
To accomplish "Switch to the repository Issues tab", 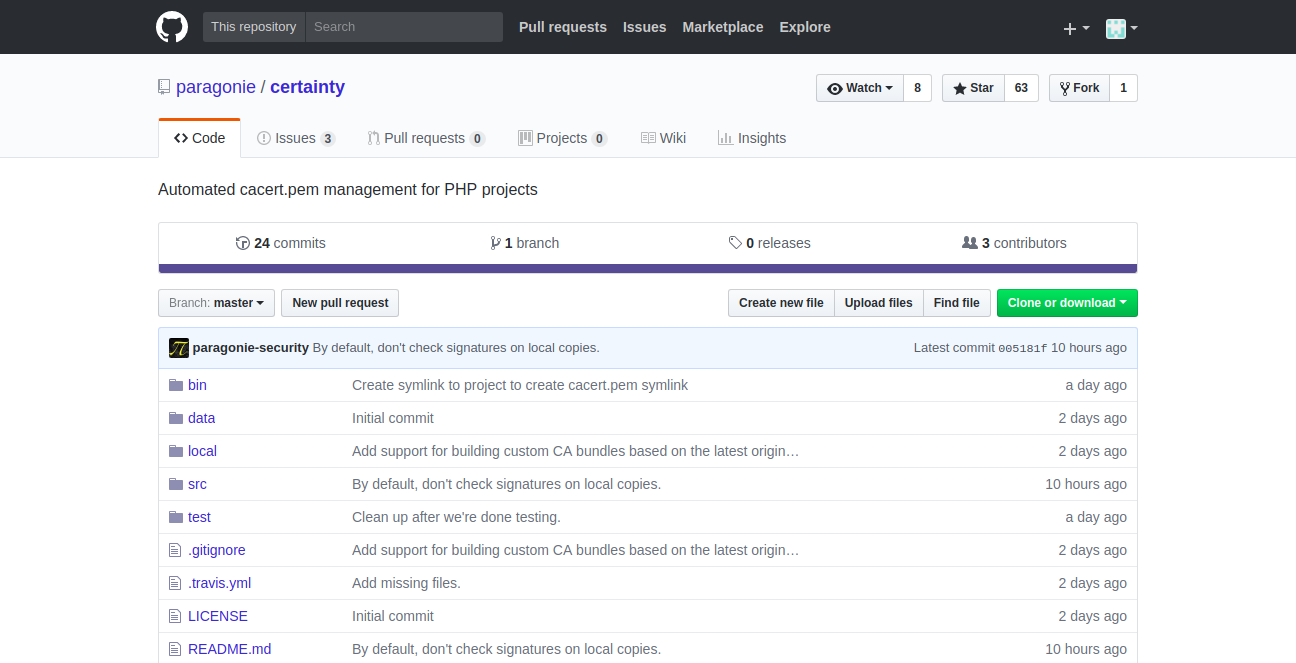I will [296, 138].
